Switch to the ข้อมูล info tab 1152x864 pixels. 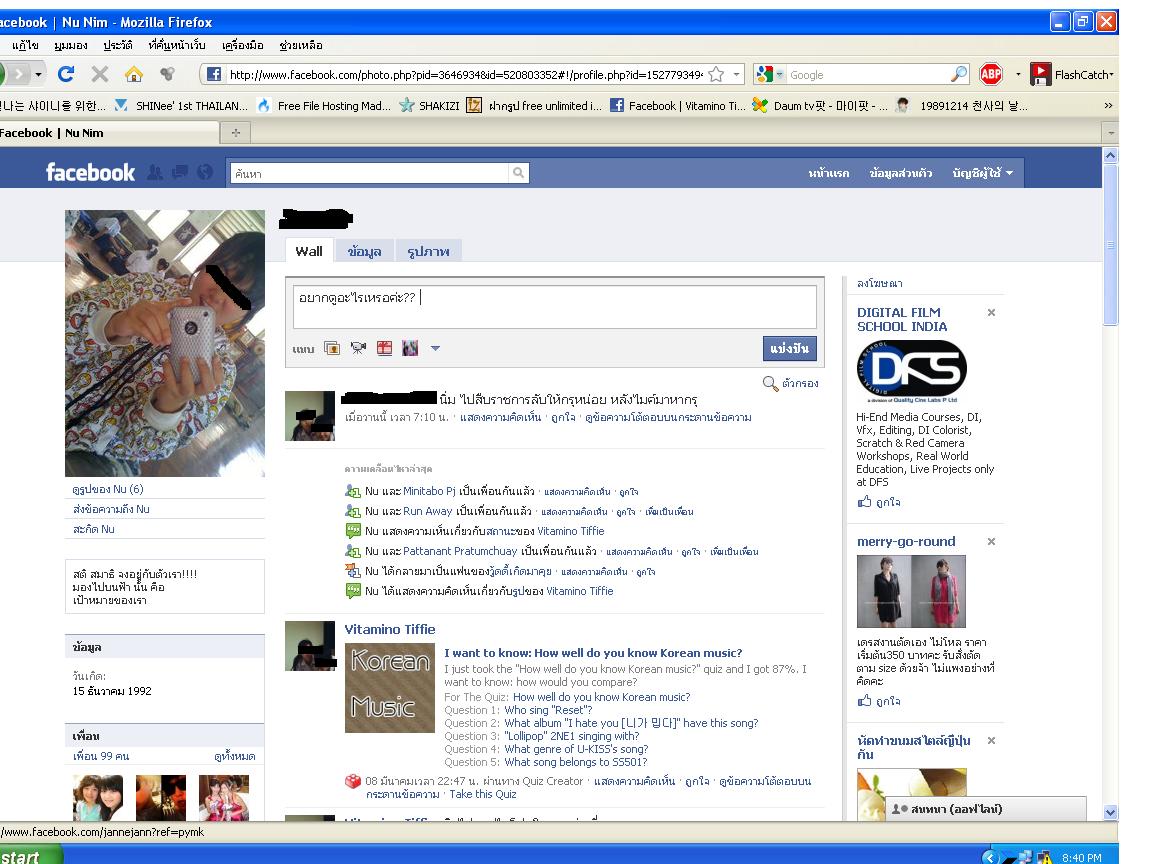(x=364, y=251)
